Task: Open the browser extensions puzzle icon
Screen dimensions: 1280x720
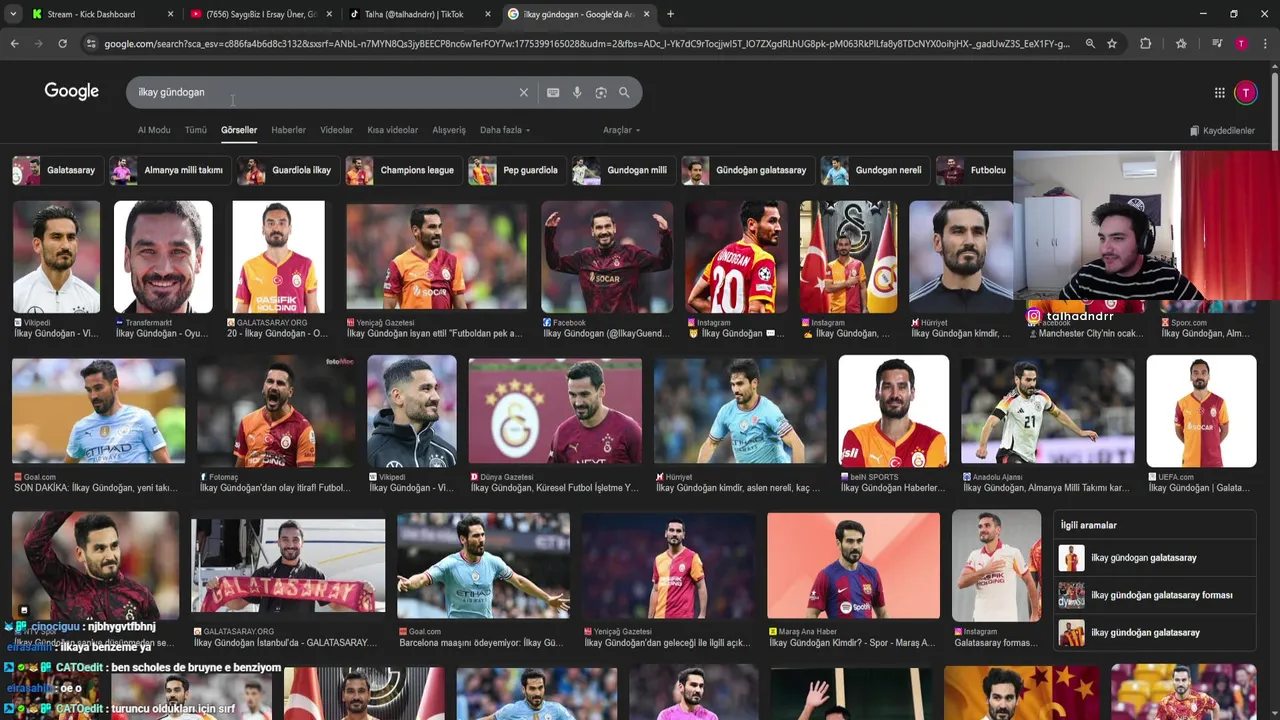Action: click(x=1145, y=43)
